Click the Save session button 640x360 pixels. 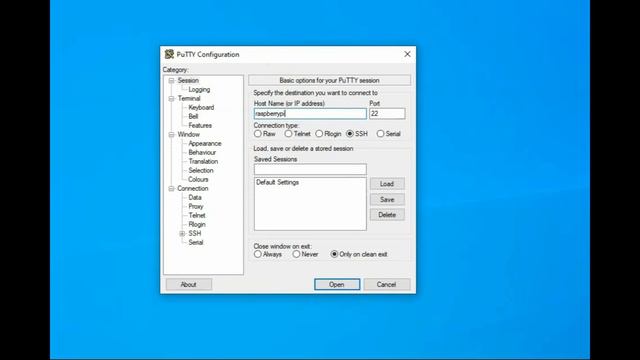[x=387, y=199]
